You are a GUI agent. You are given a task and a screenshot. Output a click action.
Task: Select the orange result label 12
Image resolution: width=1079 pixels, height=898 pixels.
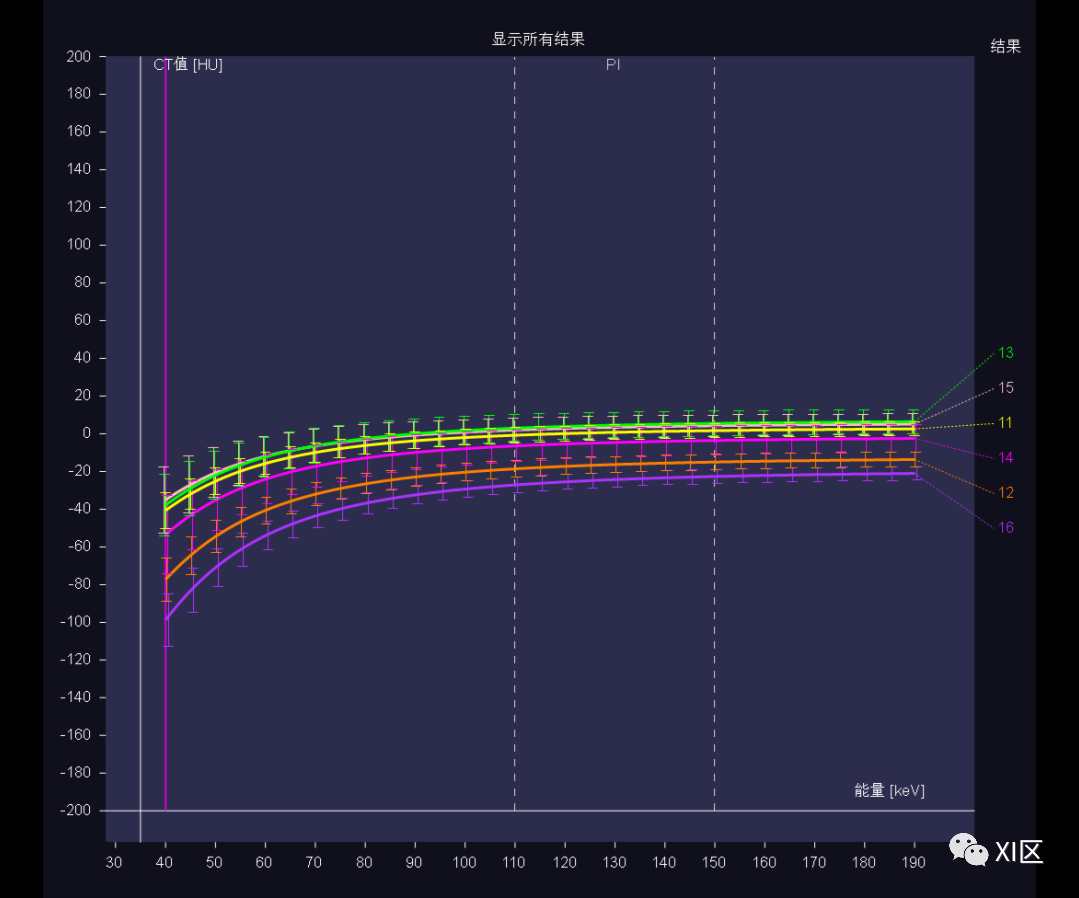point(1005,493)
